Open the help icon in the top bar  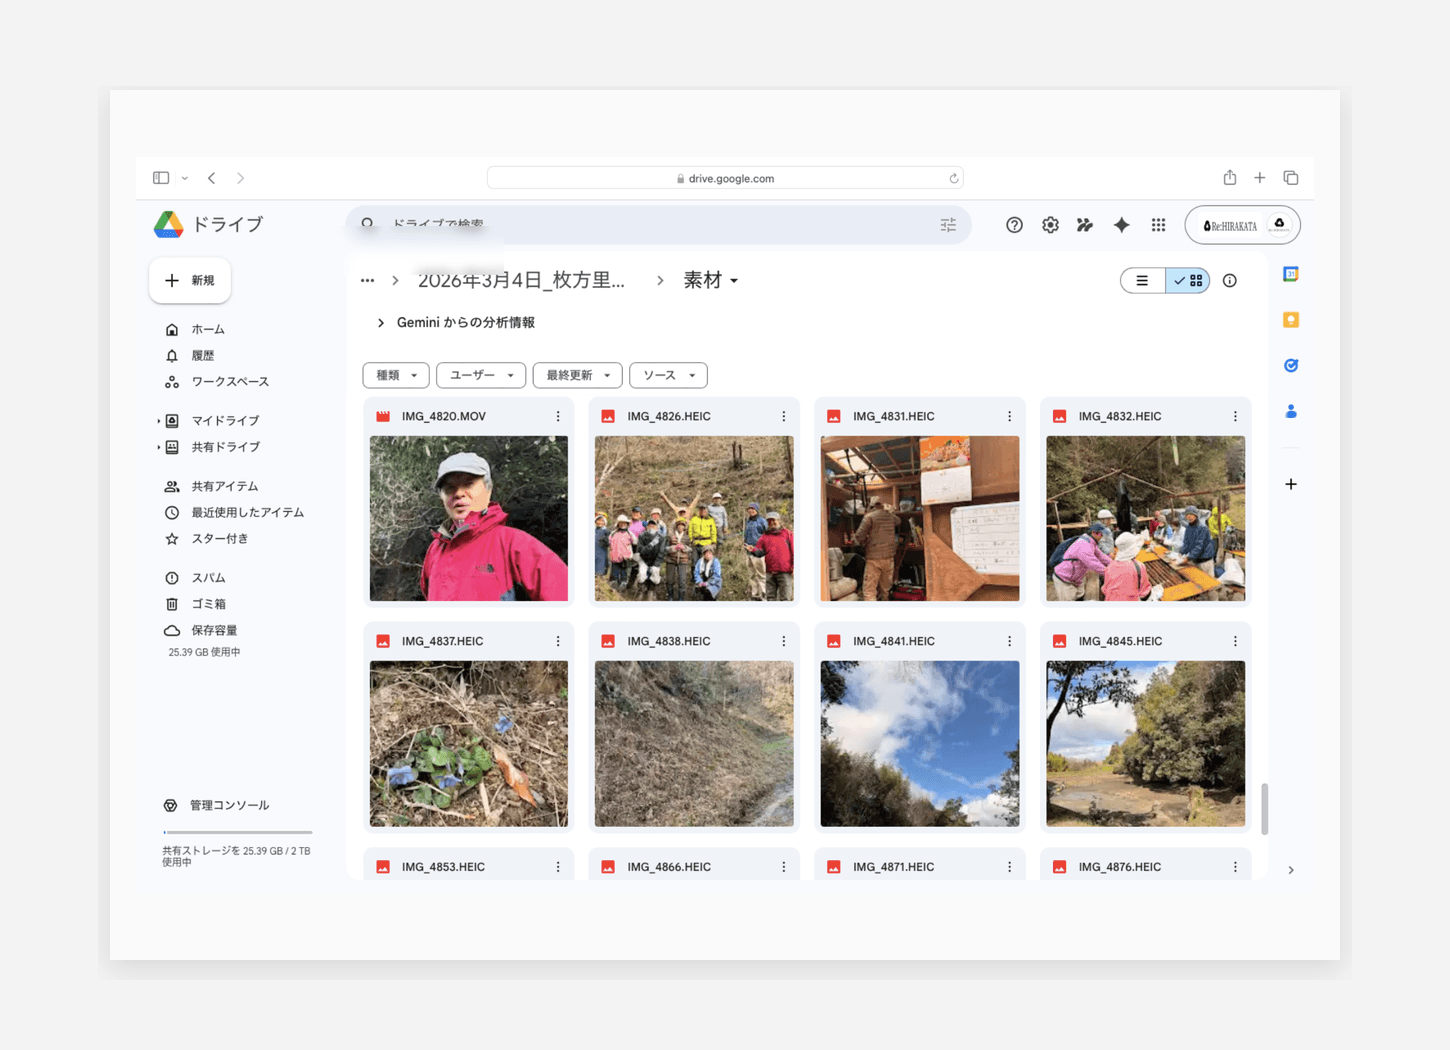1014,225
